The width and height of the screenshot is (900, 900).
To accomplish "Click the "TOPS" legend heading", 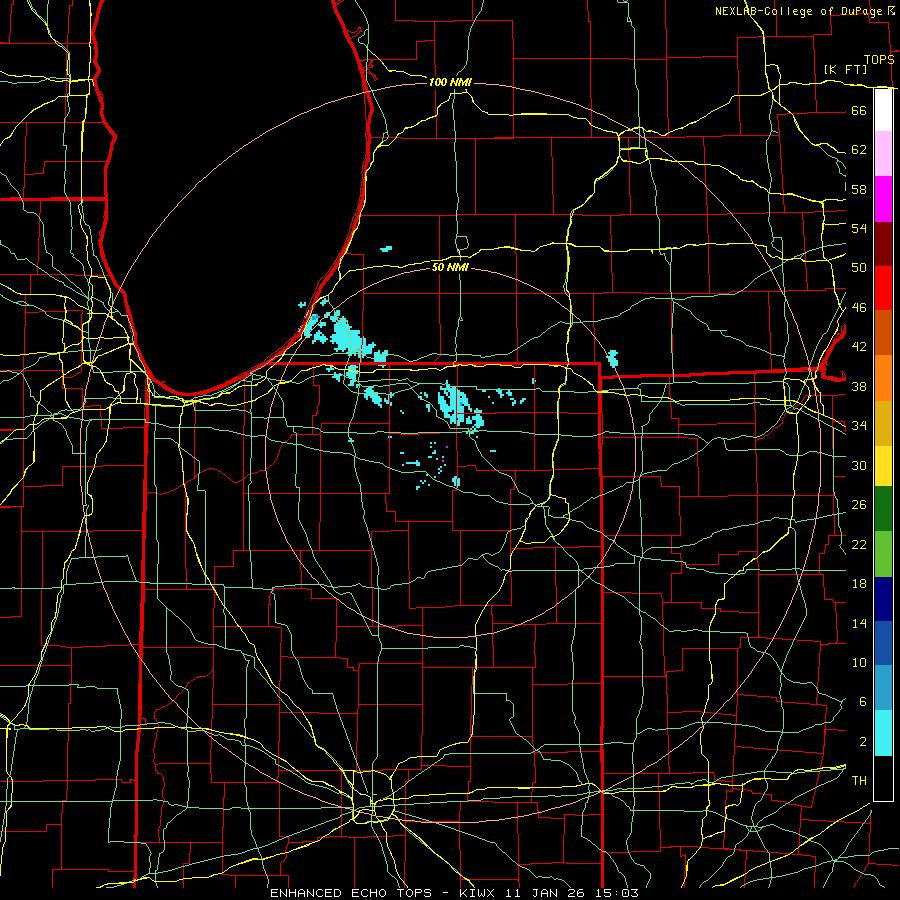I will [879, 60].
